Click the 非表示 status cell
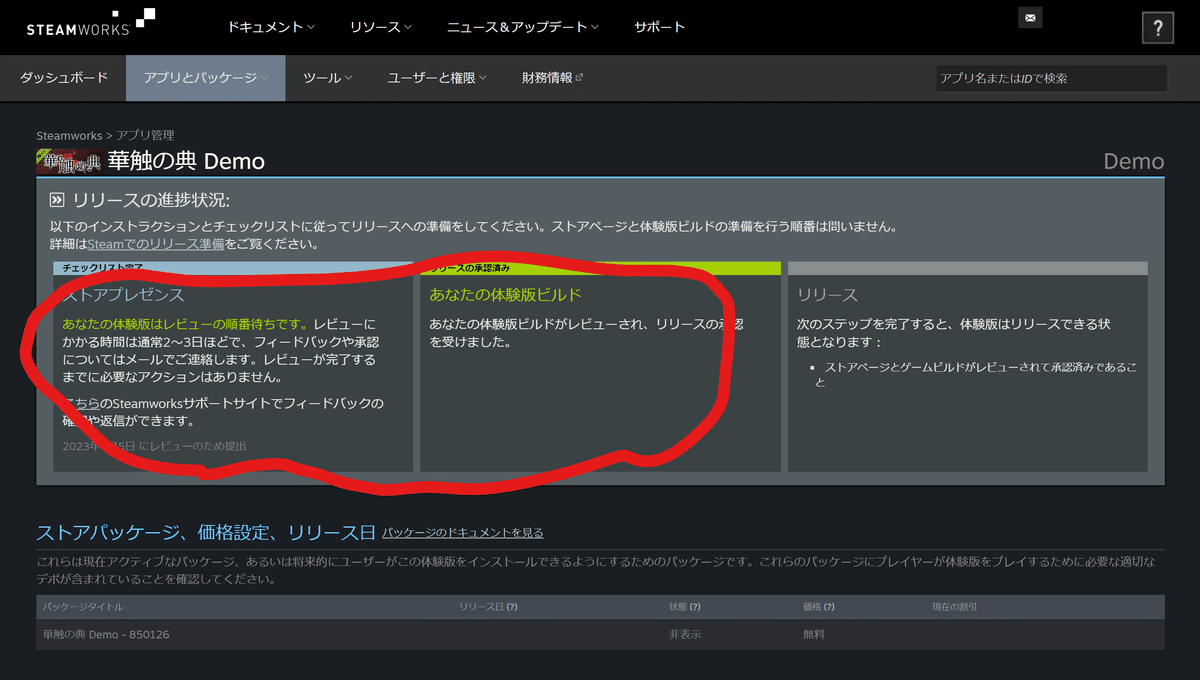Screen dimensions: 1200x680 685,635
